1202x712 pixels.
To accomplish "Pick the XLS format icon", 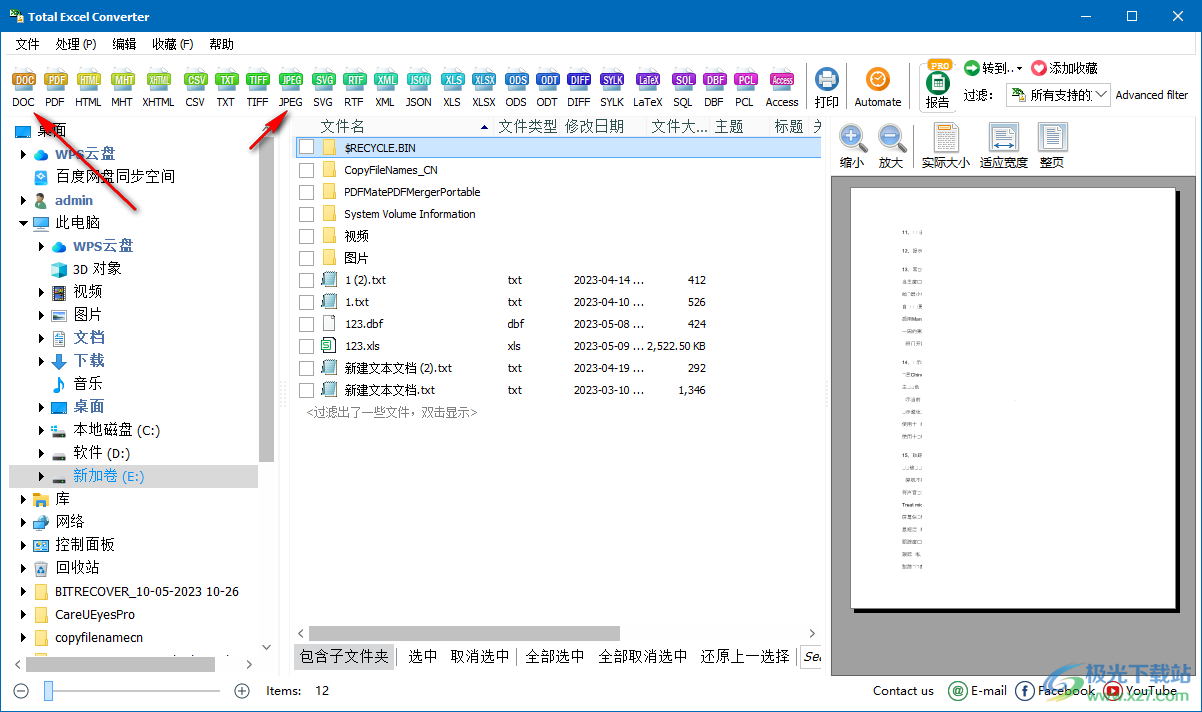I will tap(452, 88).
